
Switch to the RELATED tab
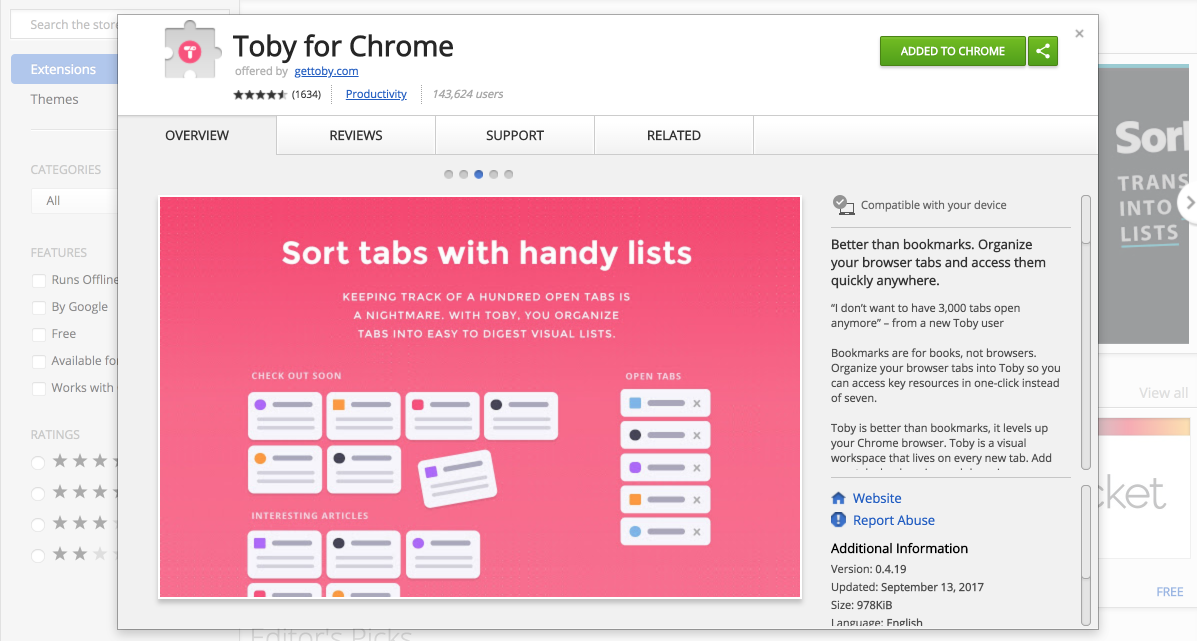click(x=673, y=135)
